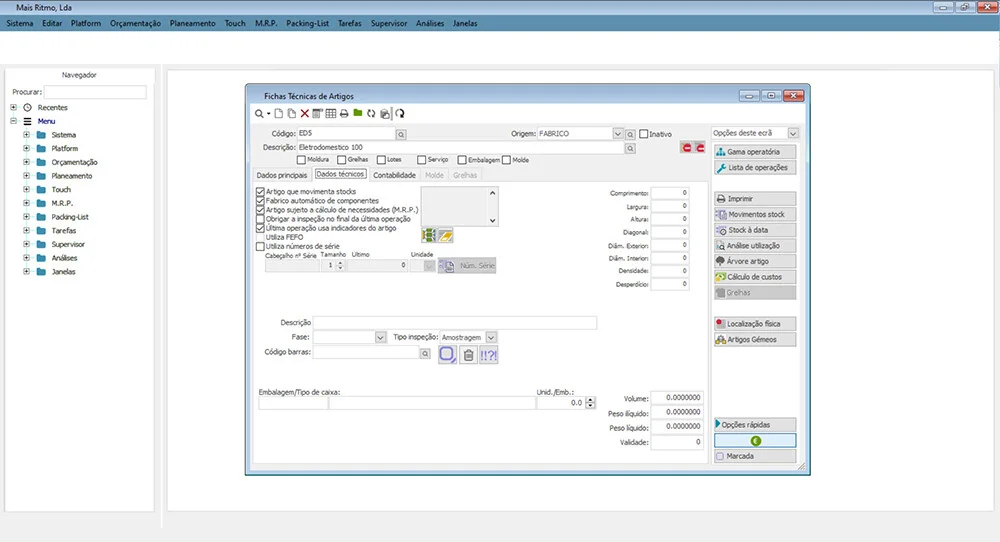
Task: Click the first red no-entry icon
Action: click(687, 148)
